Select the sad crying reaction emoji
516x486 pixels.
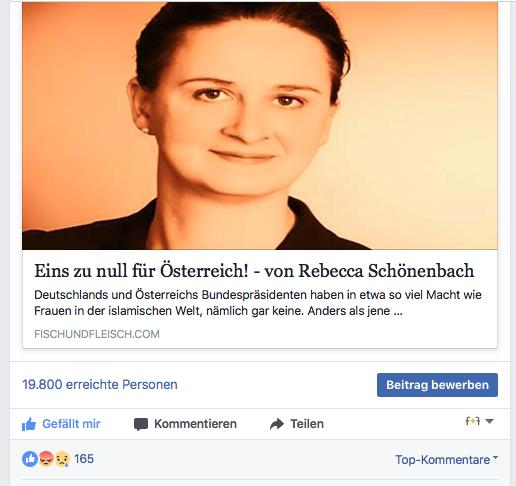click(62, 459)
